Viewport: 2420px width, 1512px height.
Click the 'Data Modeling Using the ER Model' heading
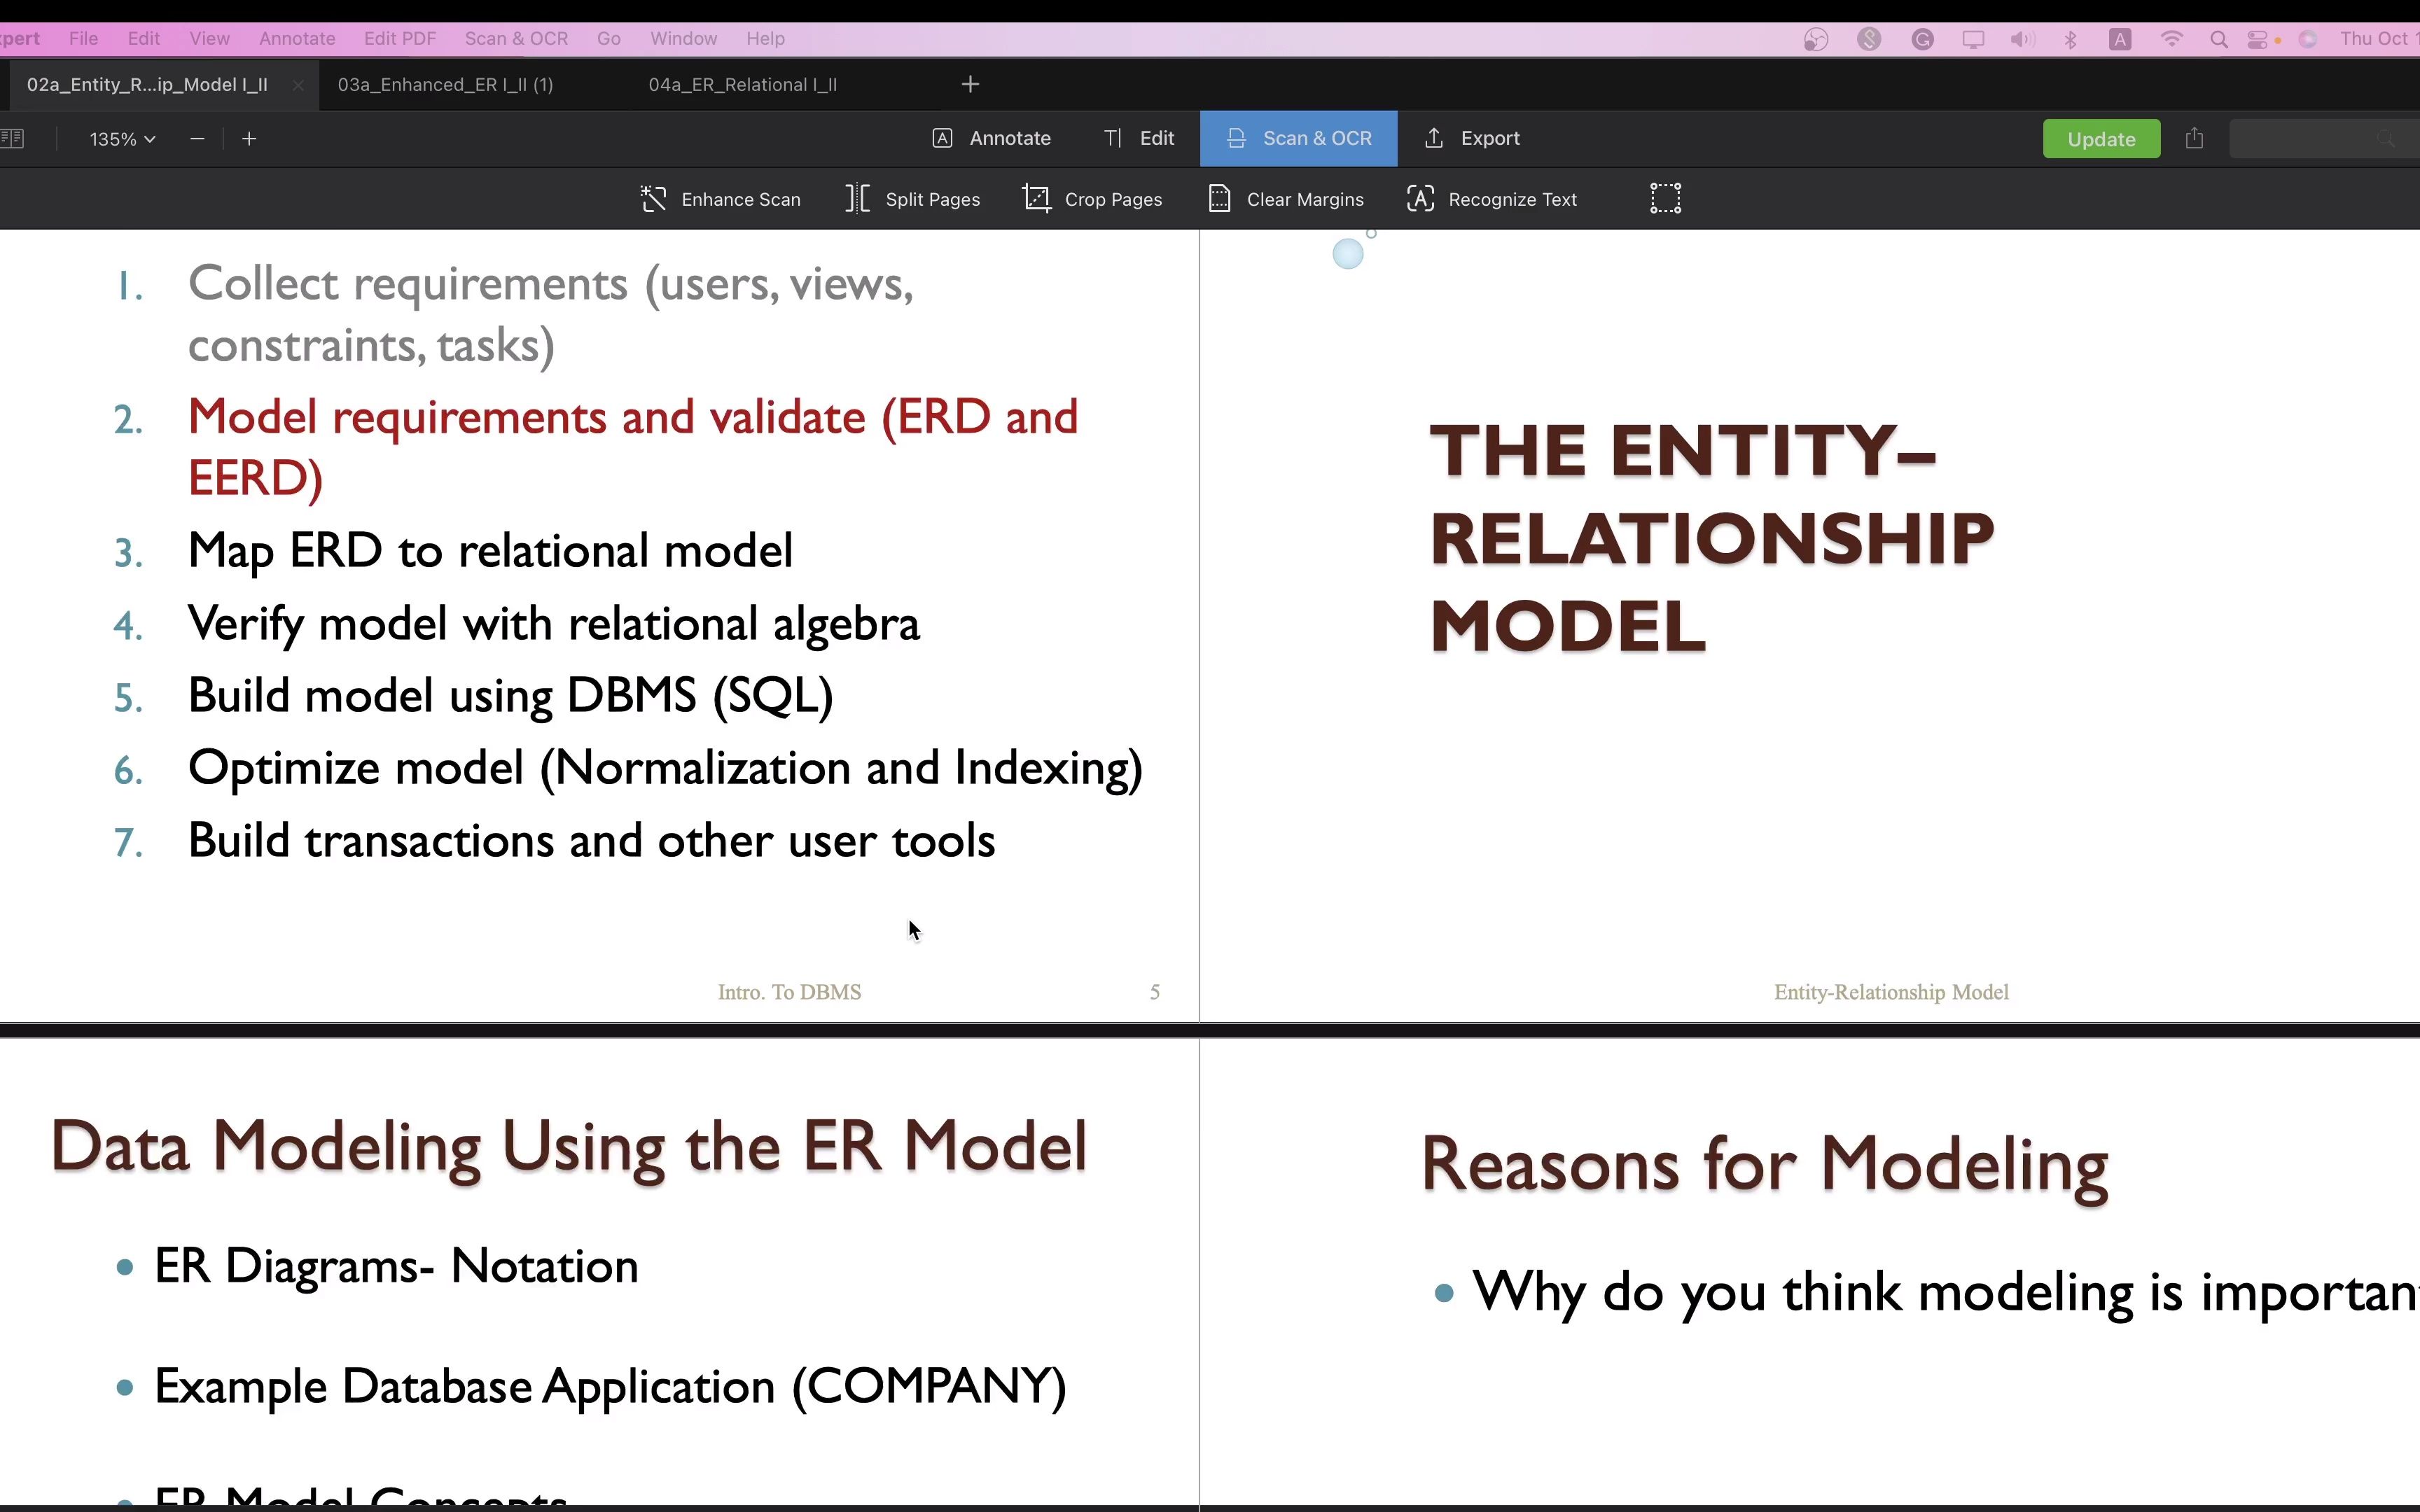click(568, 1146)
